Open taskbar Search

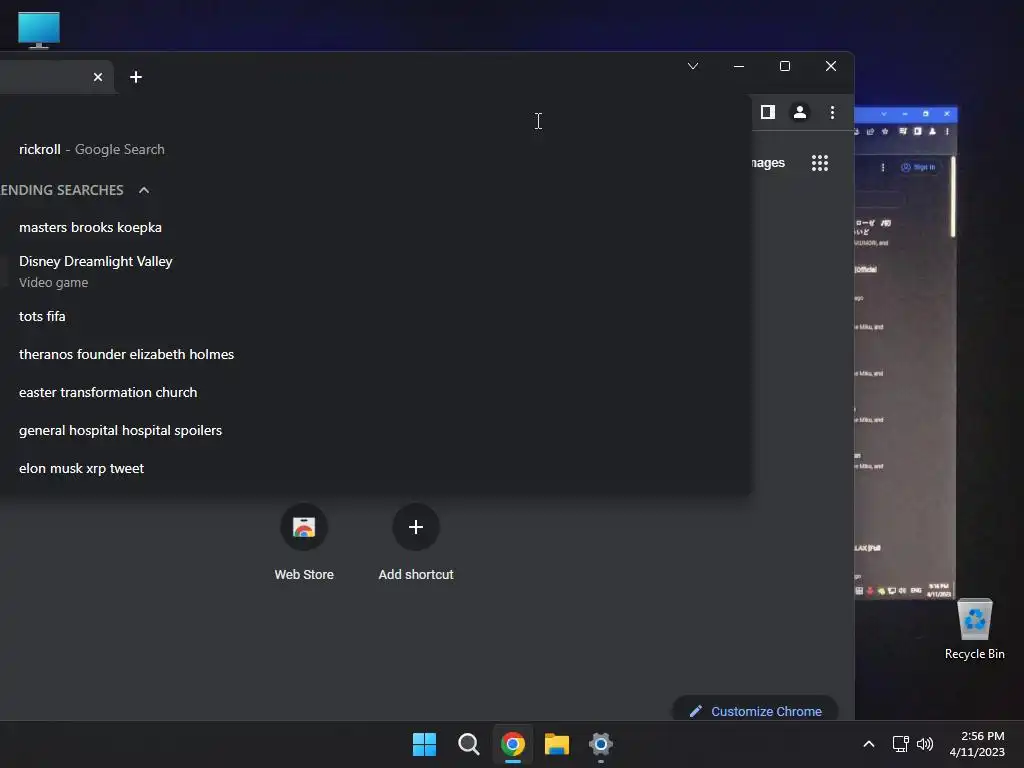(x=468, y=744)
